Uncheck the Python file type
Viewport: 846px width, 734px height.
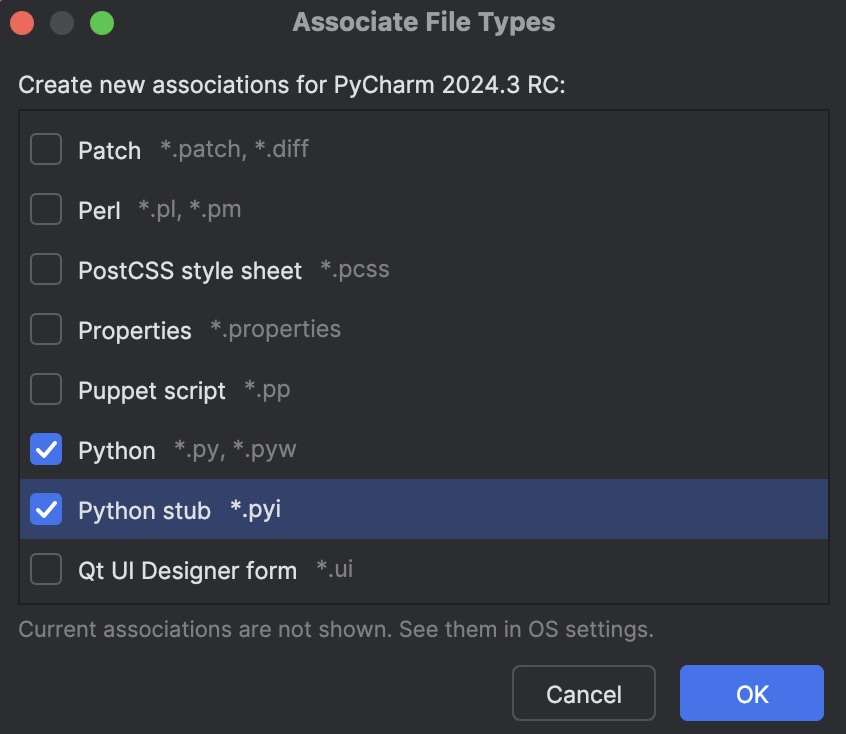pyautogui.click(x=45, y=449)
